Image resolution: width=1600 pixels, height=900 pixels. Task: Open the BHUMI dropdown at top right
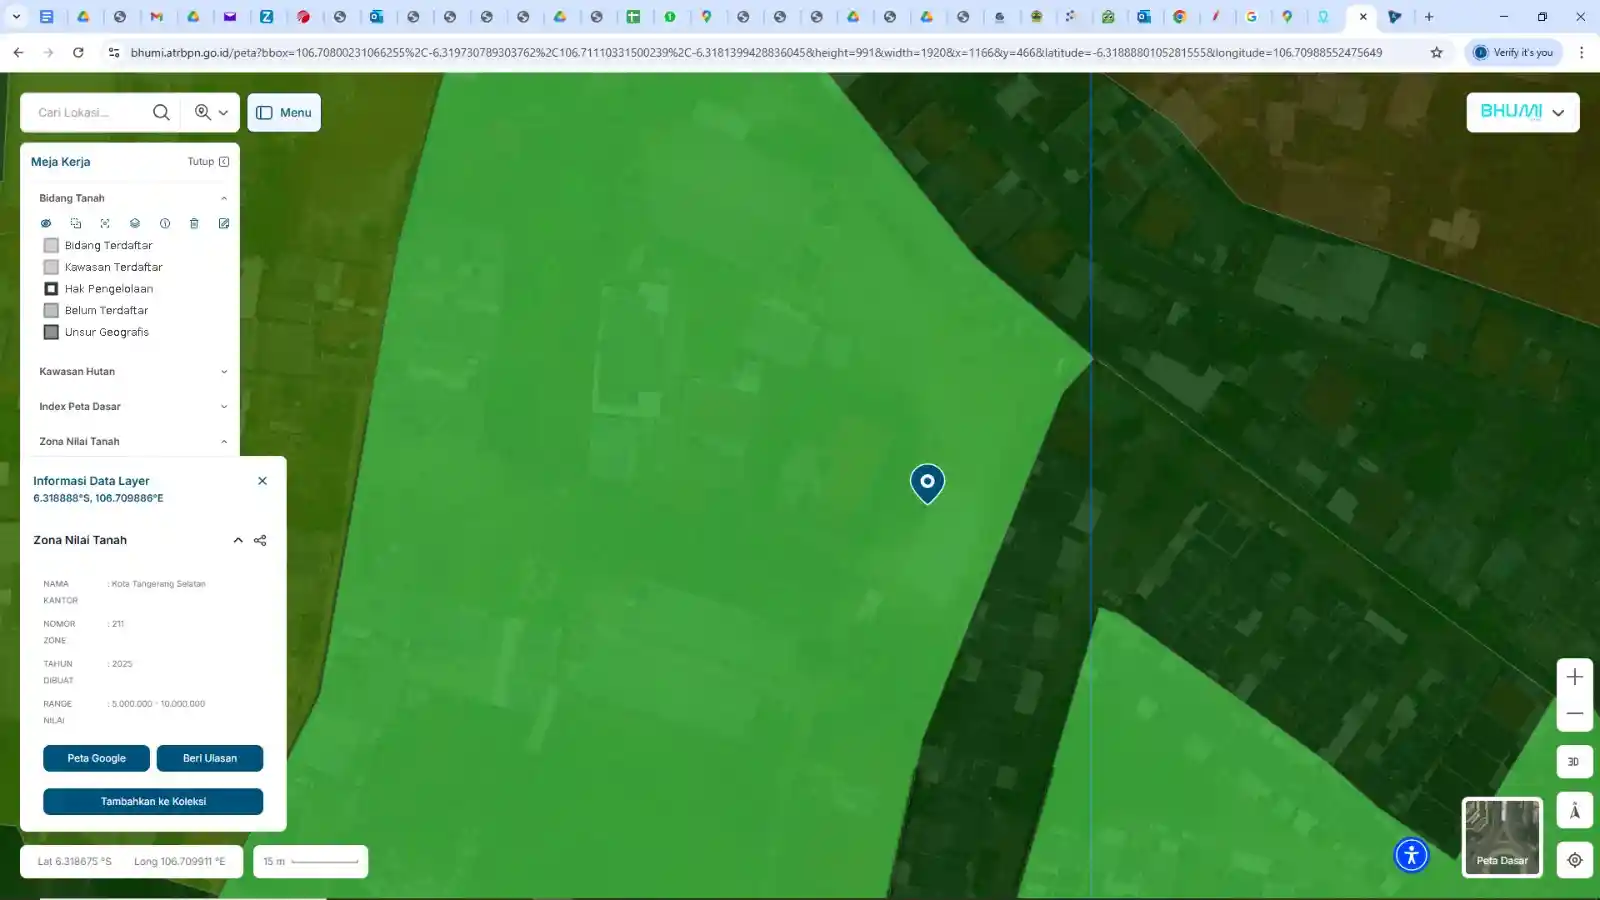point(1522,112)
